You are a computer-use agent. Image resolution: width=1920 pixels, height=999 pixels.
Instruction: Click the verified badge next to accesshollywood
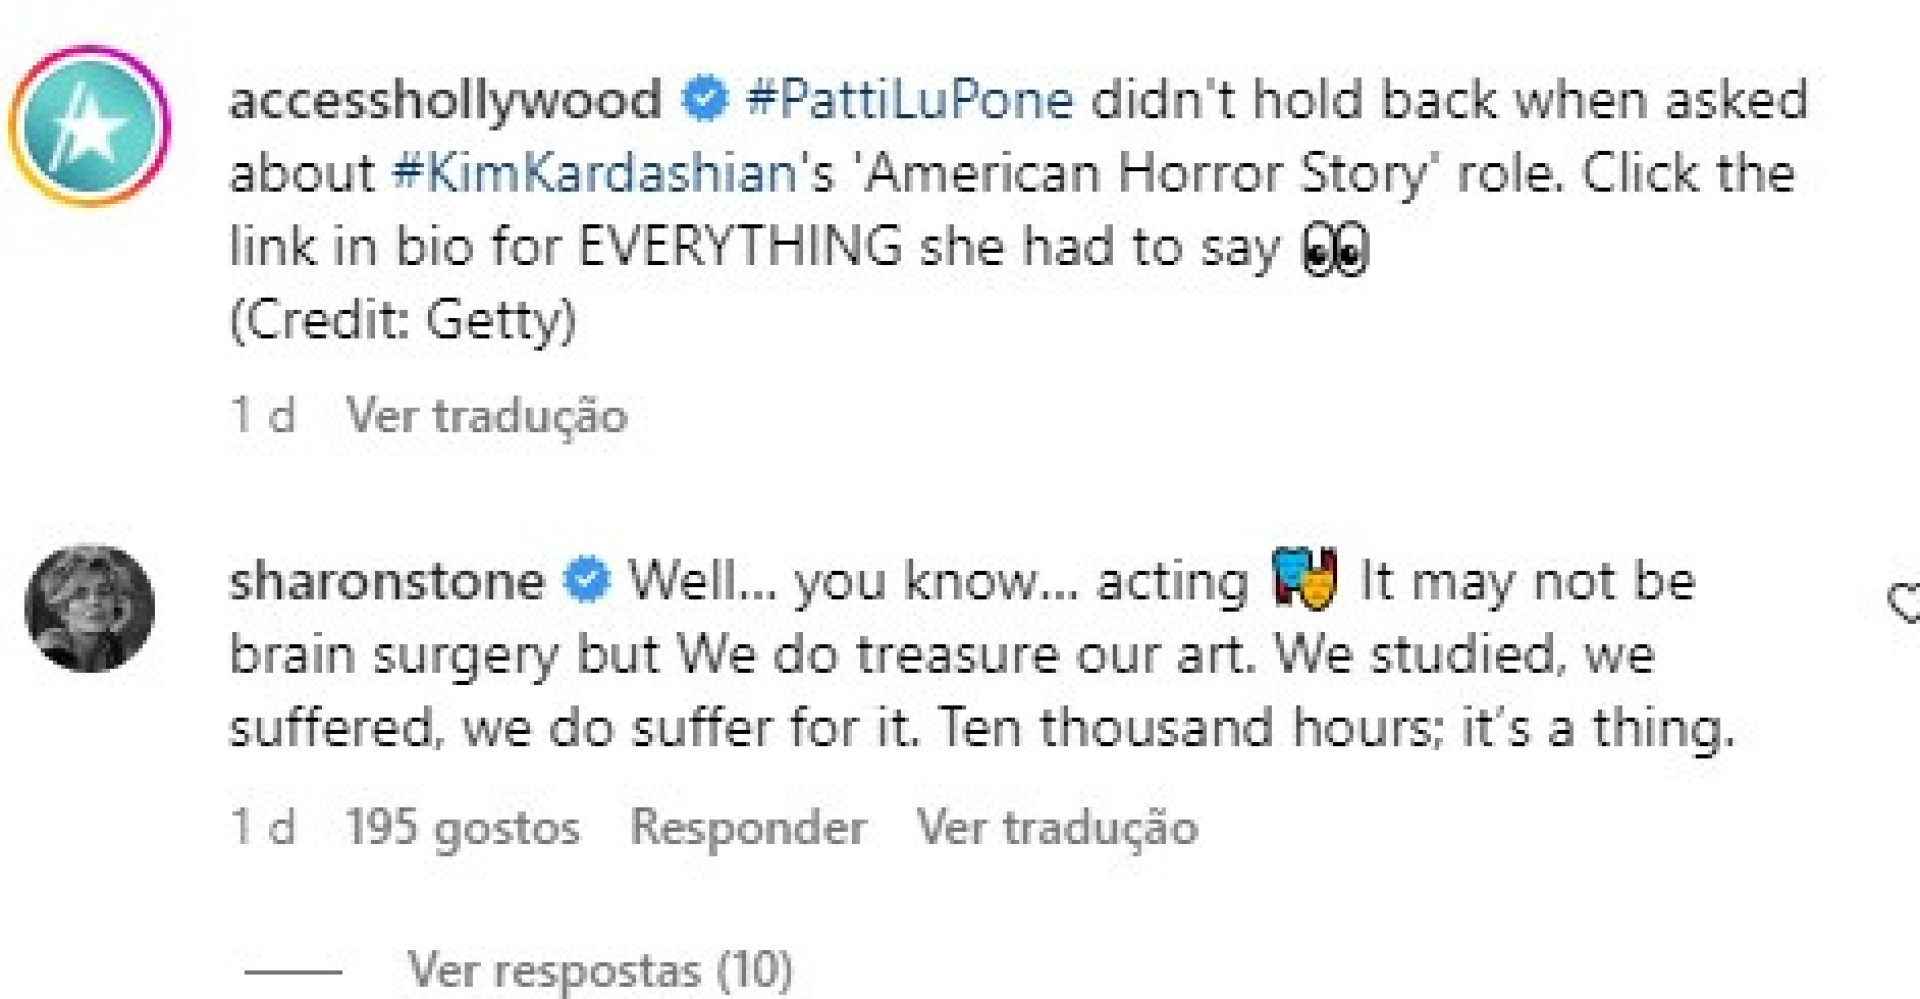pos(705,98)
